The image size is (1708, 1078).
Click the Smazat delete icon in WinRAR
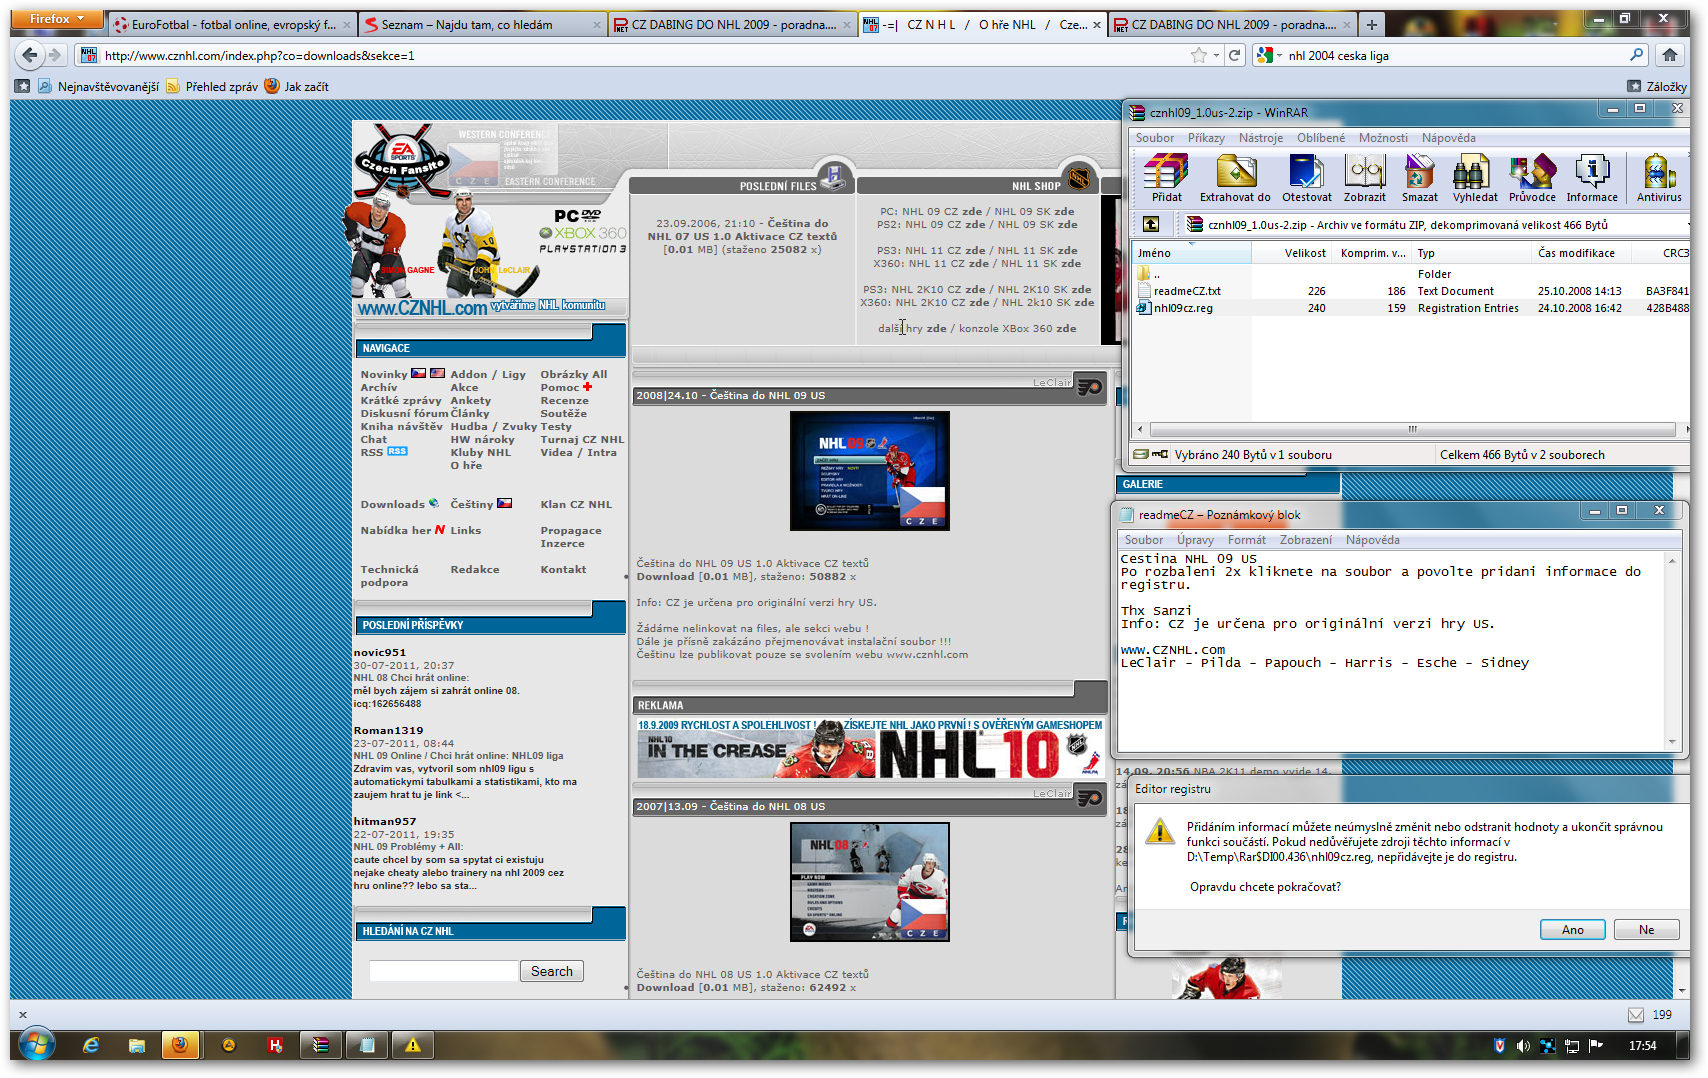[x=1419, y=178]
